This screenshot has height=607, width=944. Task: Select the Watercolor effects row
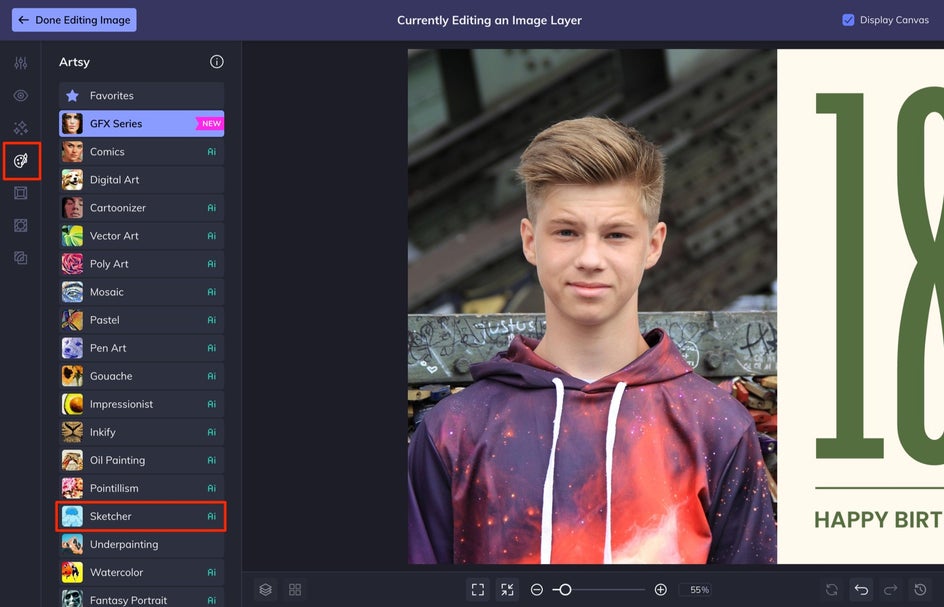pyautogui.click(x=141, y=572)
